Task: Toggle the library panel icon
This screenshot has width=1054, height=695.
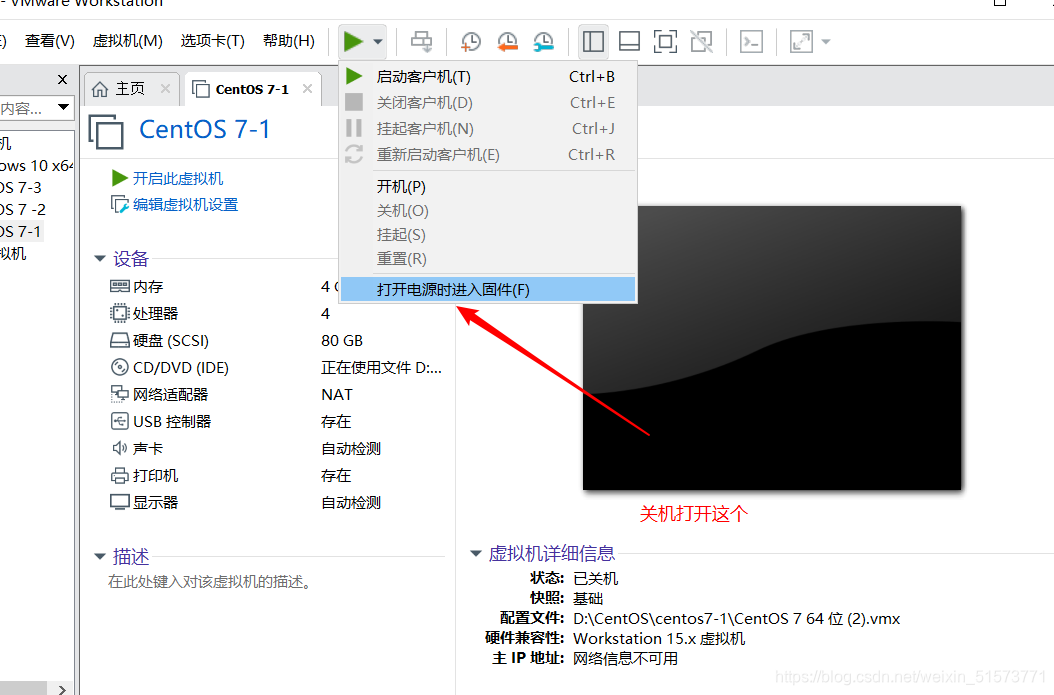Action: coord(593,41)
